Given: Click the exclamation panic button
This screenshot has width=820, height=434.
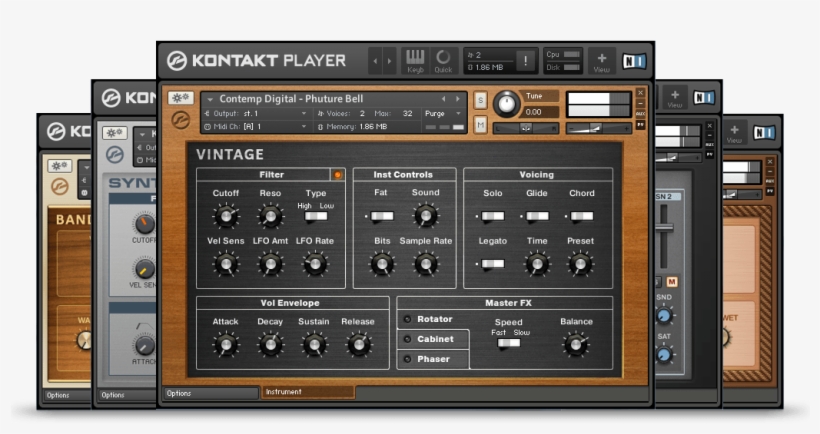Looking at the screenshot, I should tap(525, 61).
